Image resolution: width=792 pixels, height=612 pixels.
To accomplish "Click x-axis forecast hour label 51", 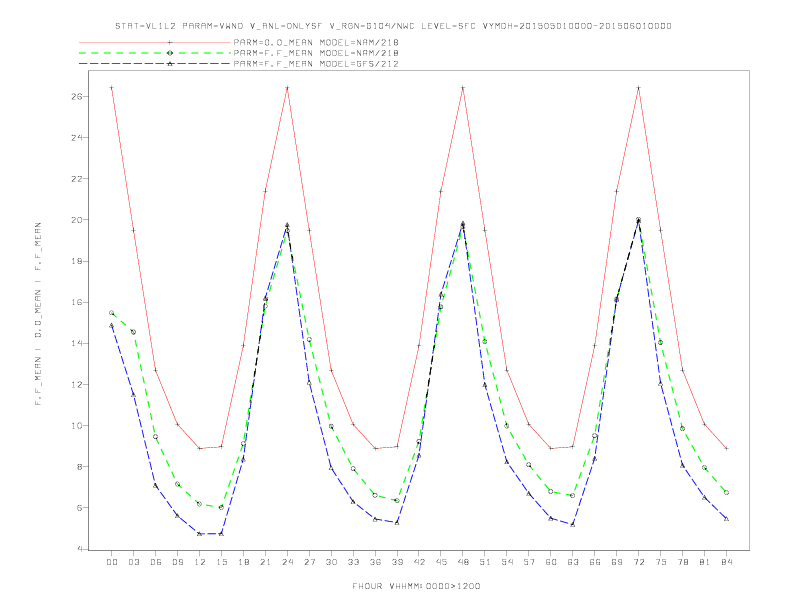I will pyautogui.click(x=485, y=562).
